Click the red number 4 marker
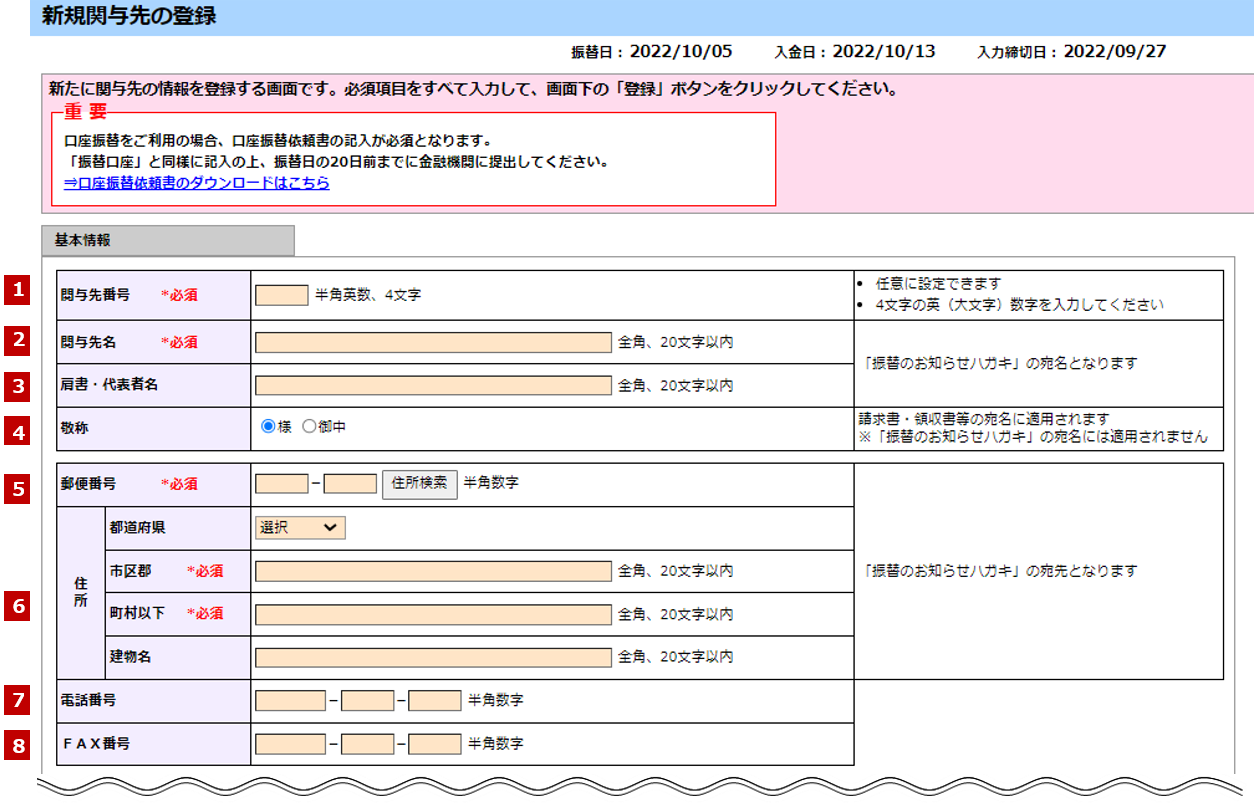 coord(17,433)
